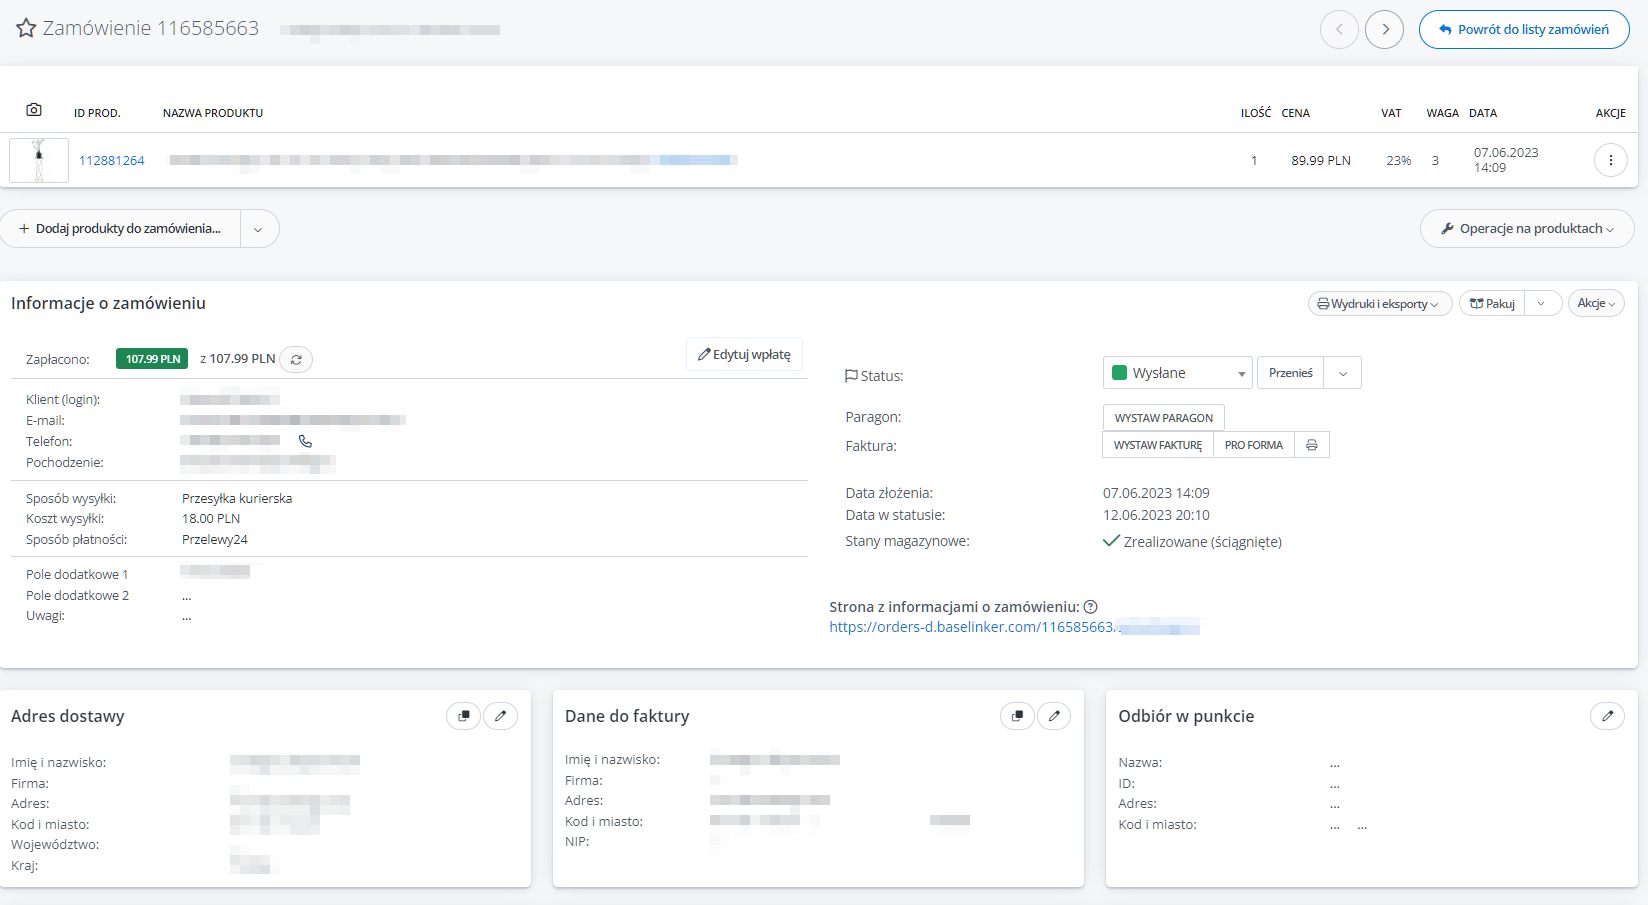Go to next order arrow
This screenshot has width=1648, height=905.
(x=1385, y=29)
